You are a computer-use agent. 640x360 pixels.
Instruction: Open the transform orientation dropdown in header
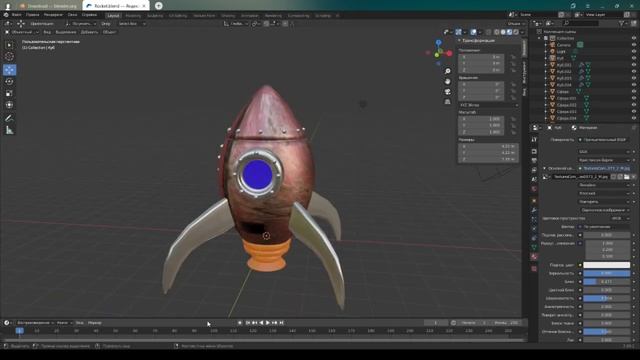[236, 24]
